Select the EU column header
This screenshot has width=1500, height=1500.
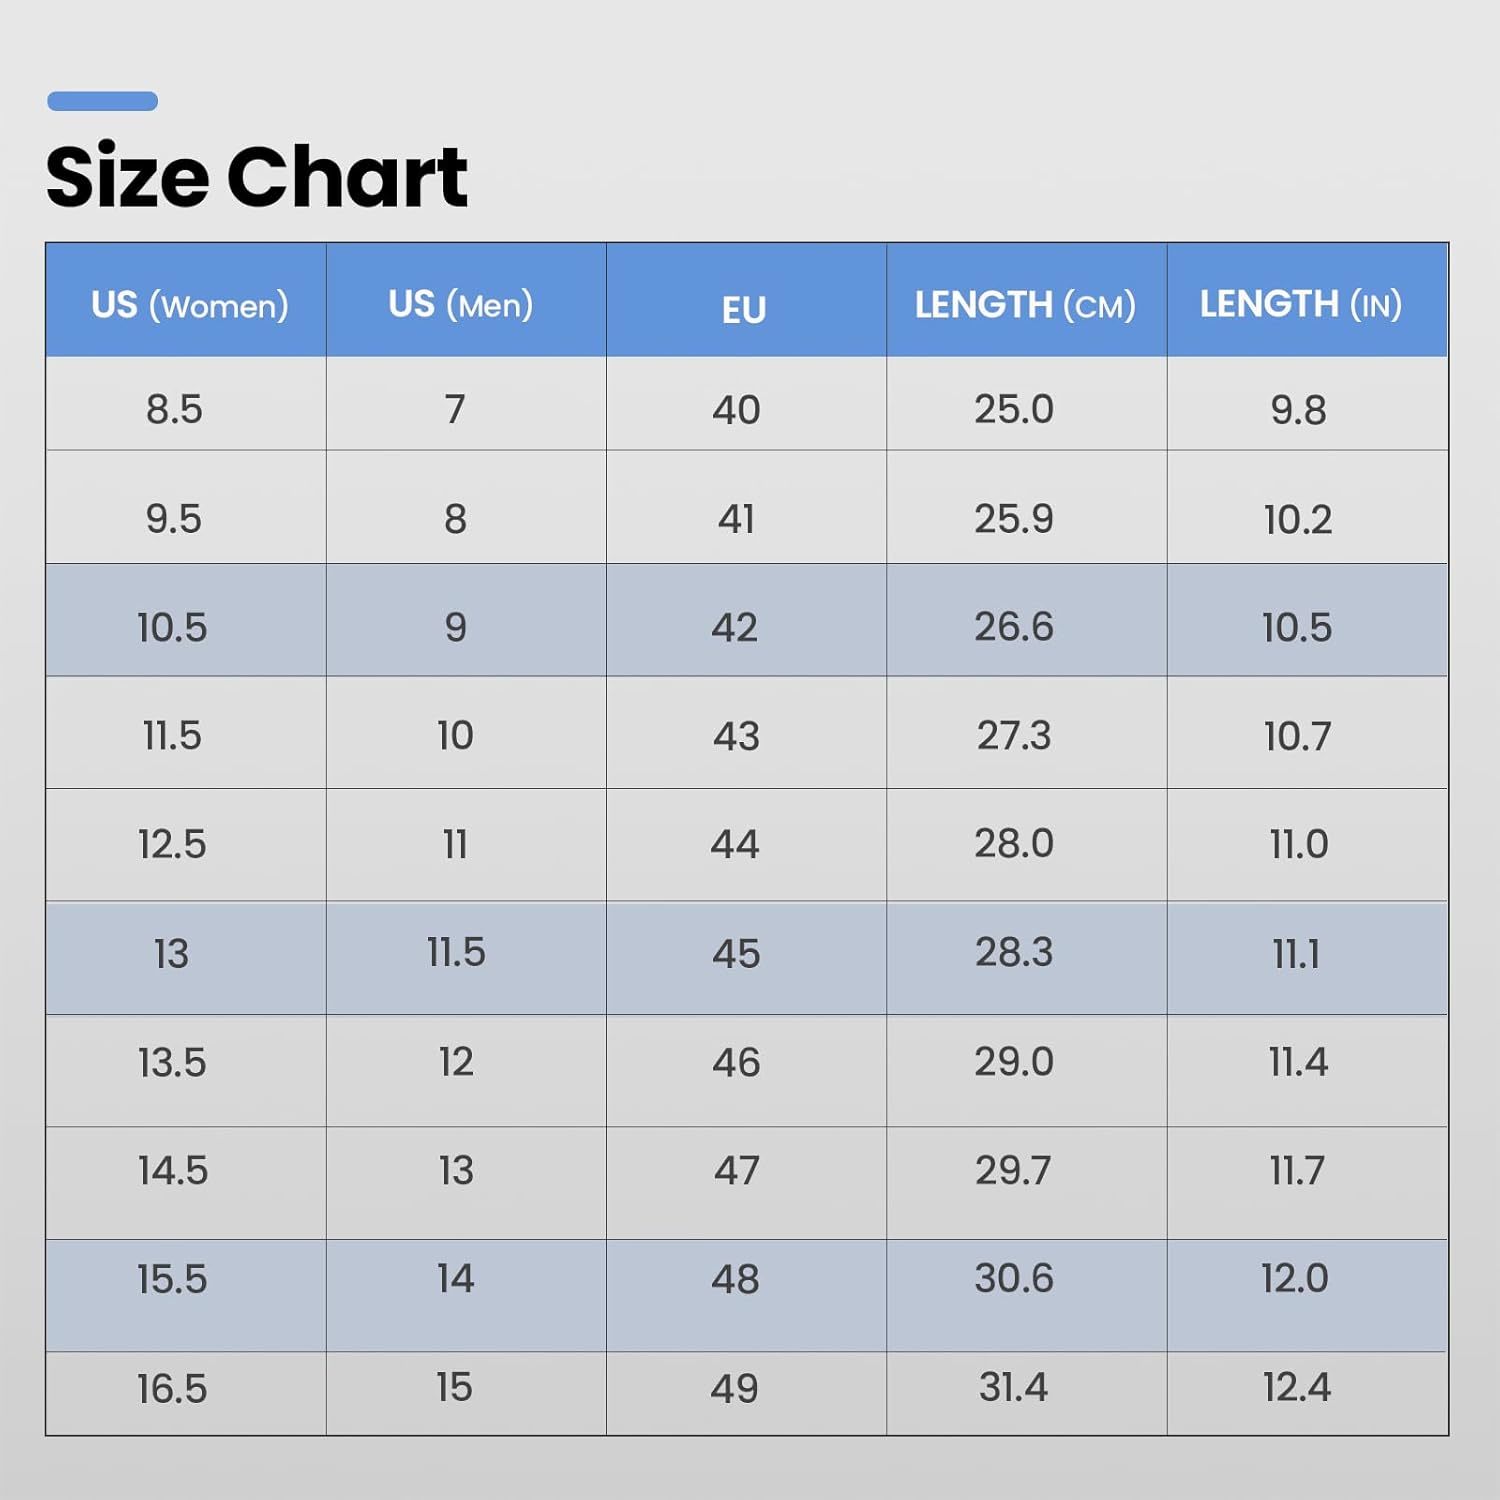(746, 300)
